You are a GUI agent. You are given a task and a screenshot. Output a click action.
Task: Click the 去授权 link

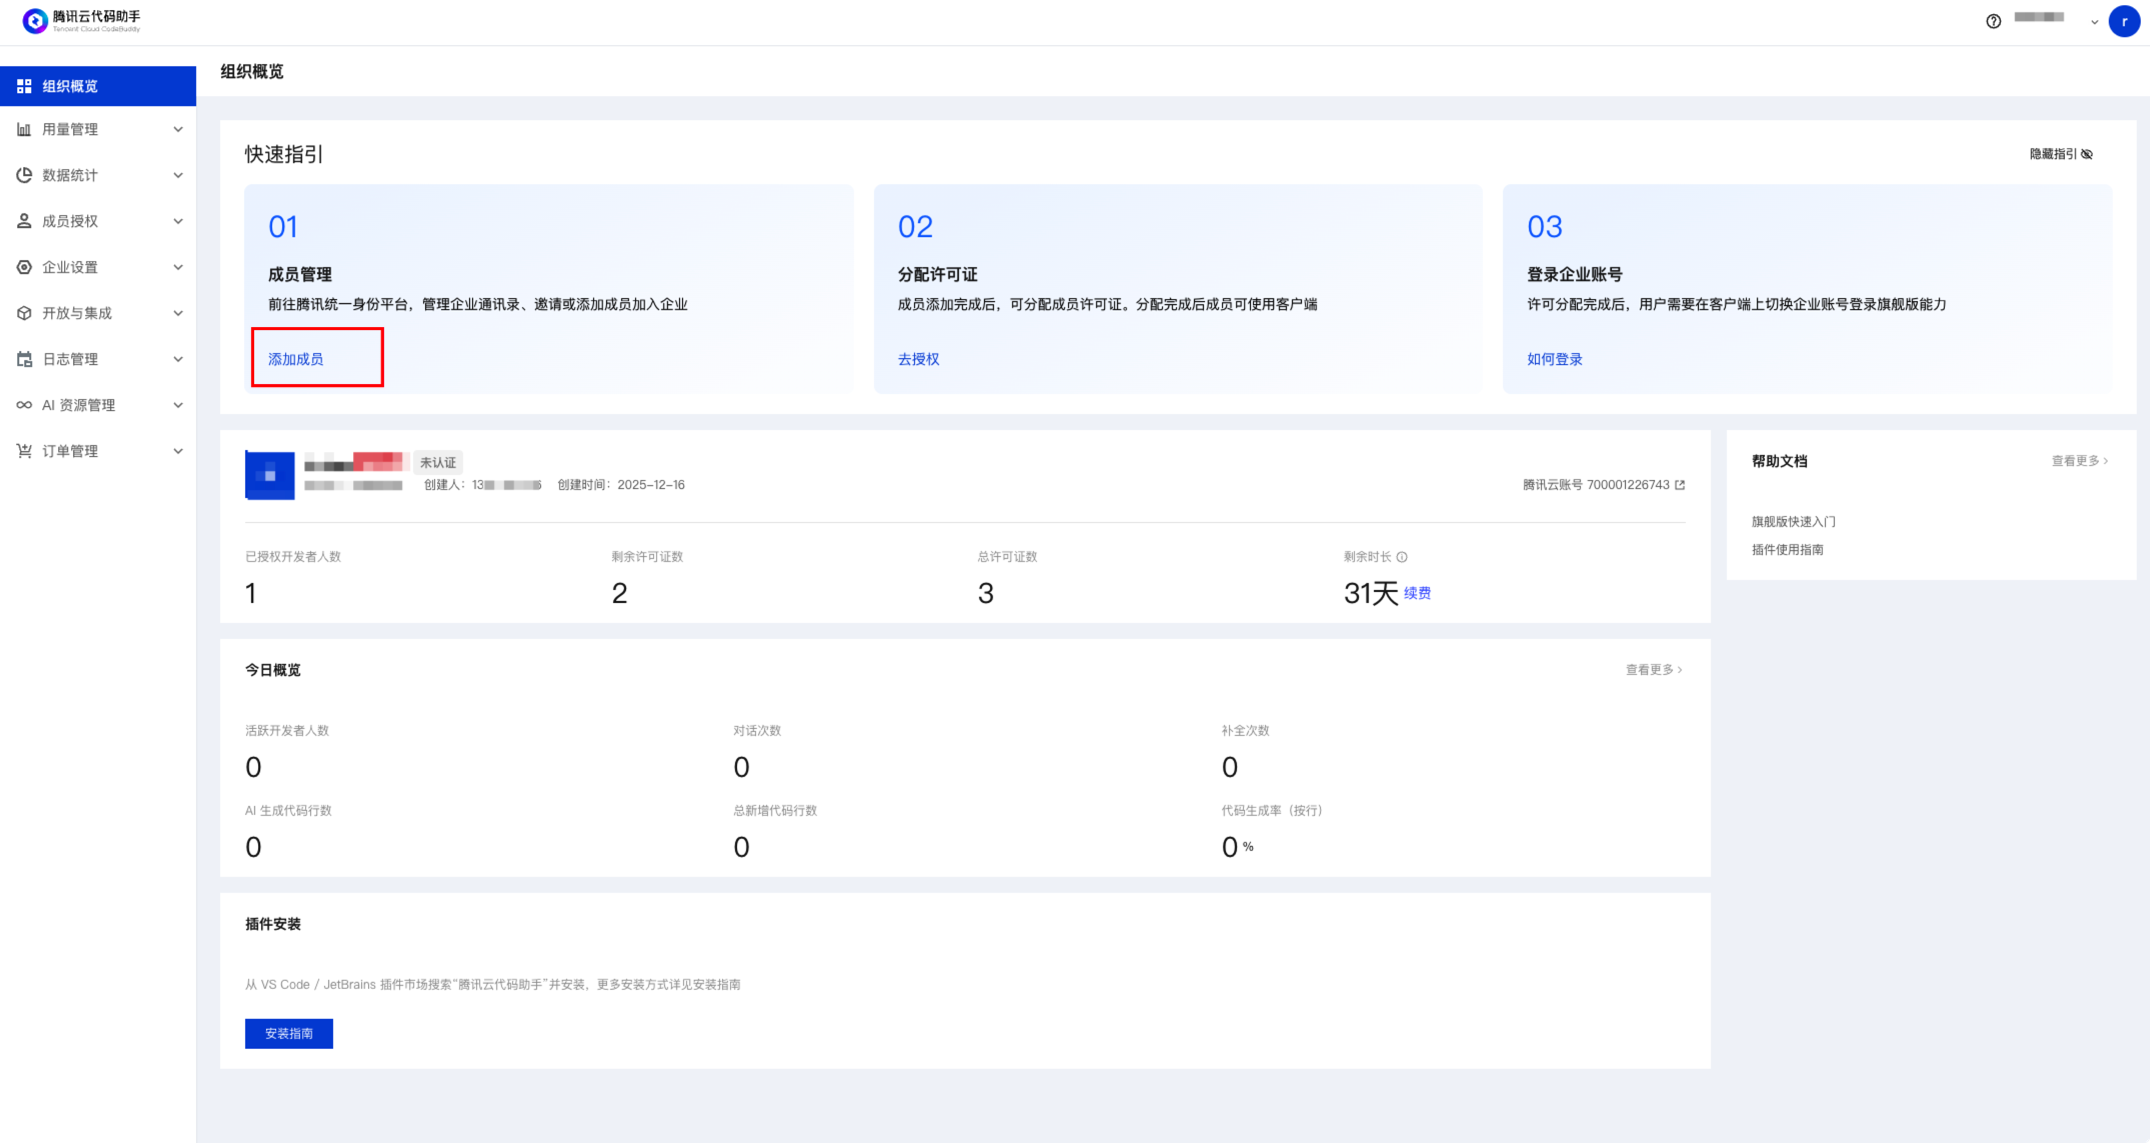918,359
